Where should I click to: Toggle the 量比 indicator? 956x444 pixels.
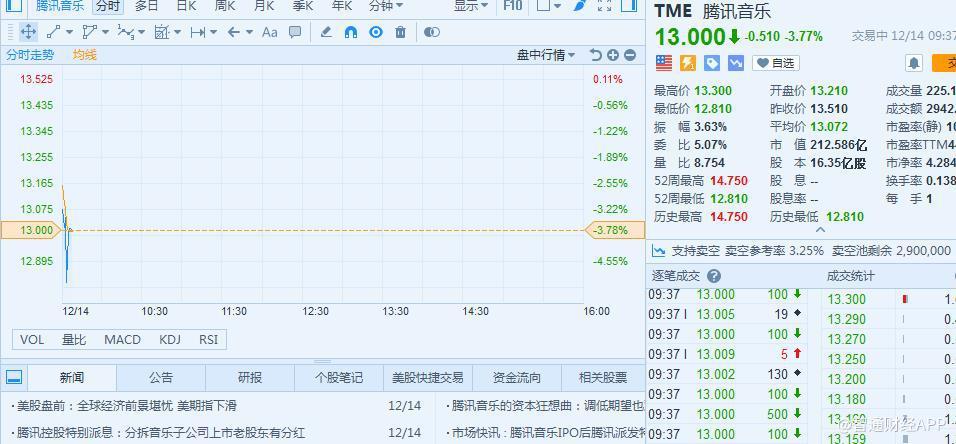pyautogui.click(x=74, y=340)
